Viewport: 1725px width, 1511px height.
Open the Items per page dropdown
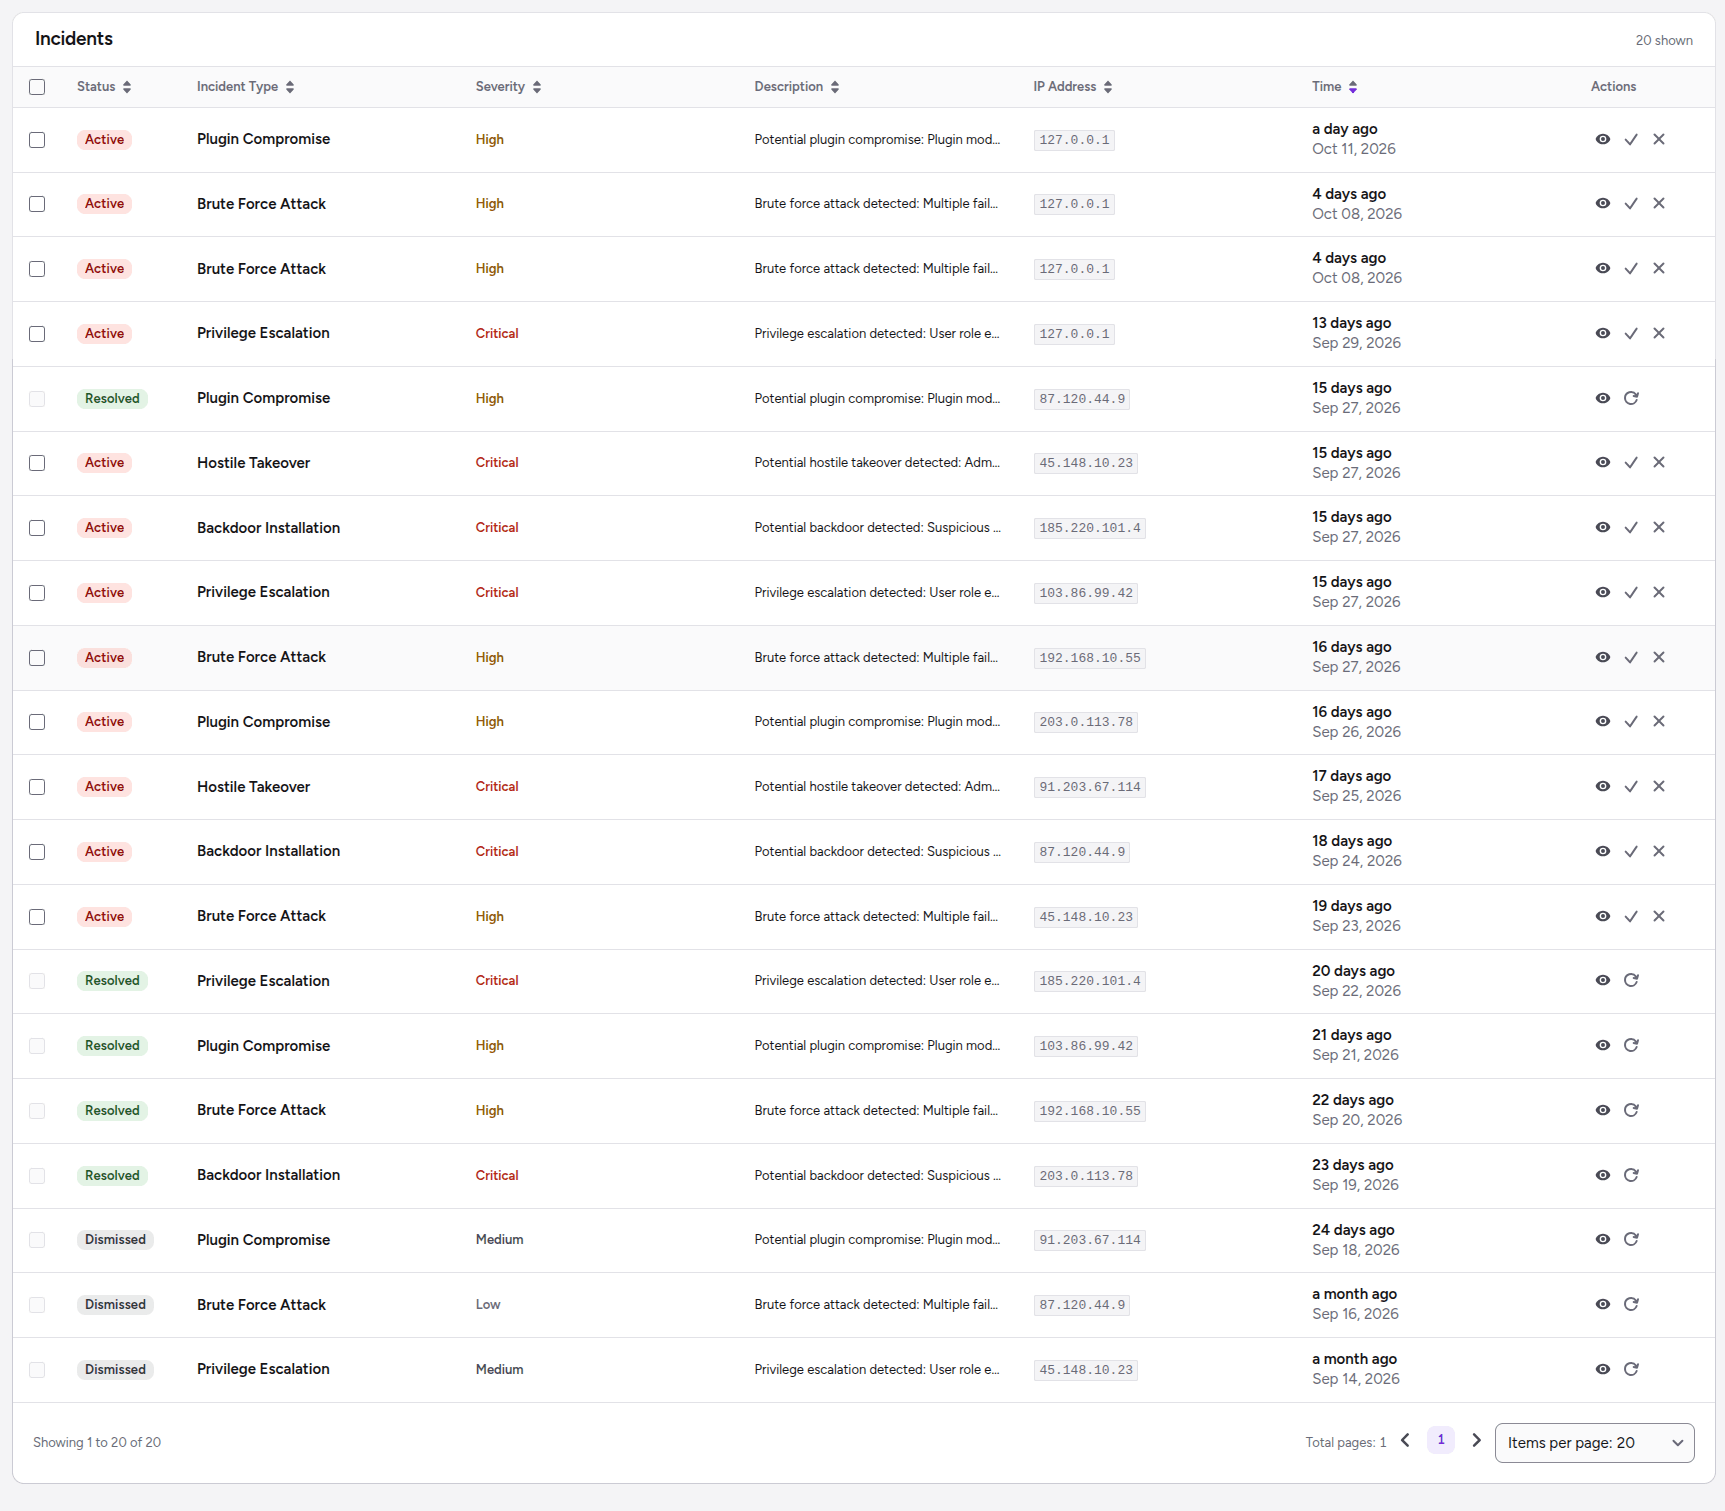[x=1594, y=1442]
